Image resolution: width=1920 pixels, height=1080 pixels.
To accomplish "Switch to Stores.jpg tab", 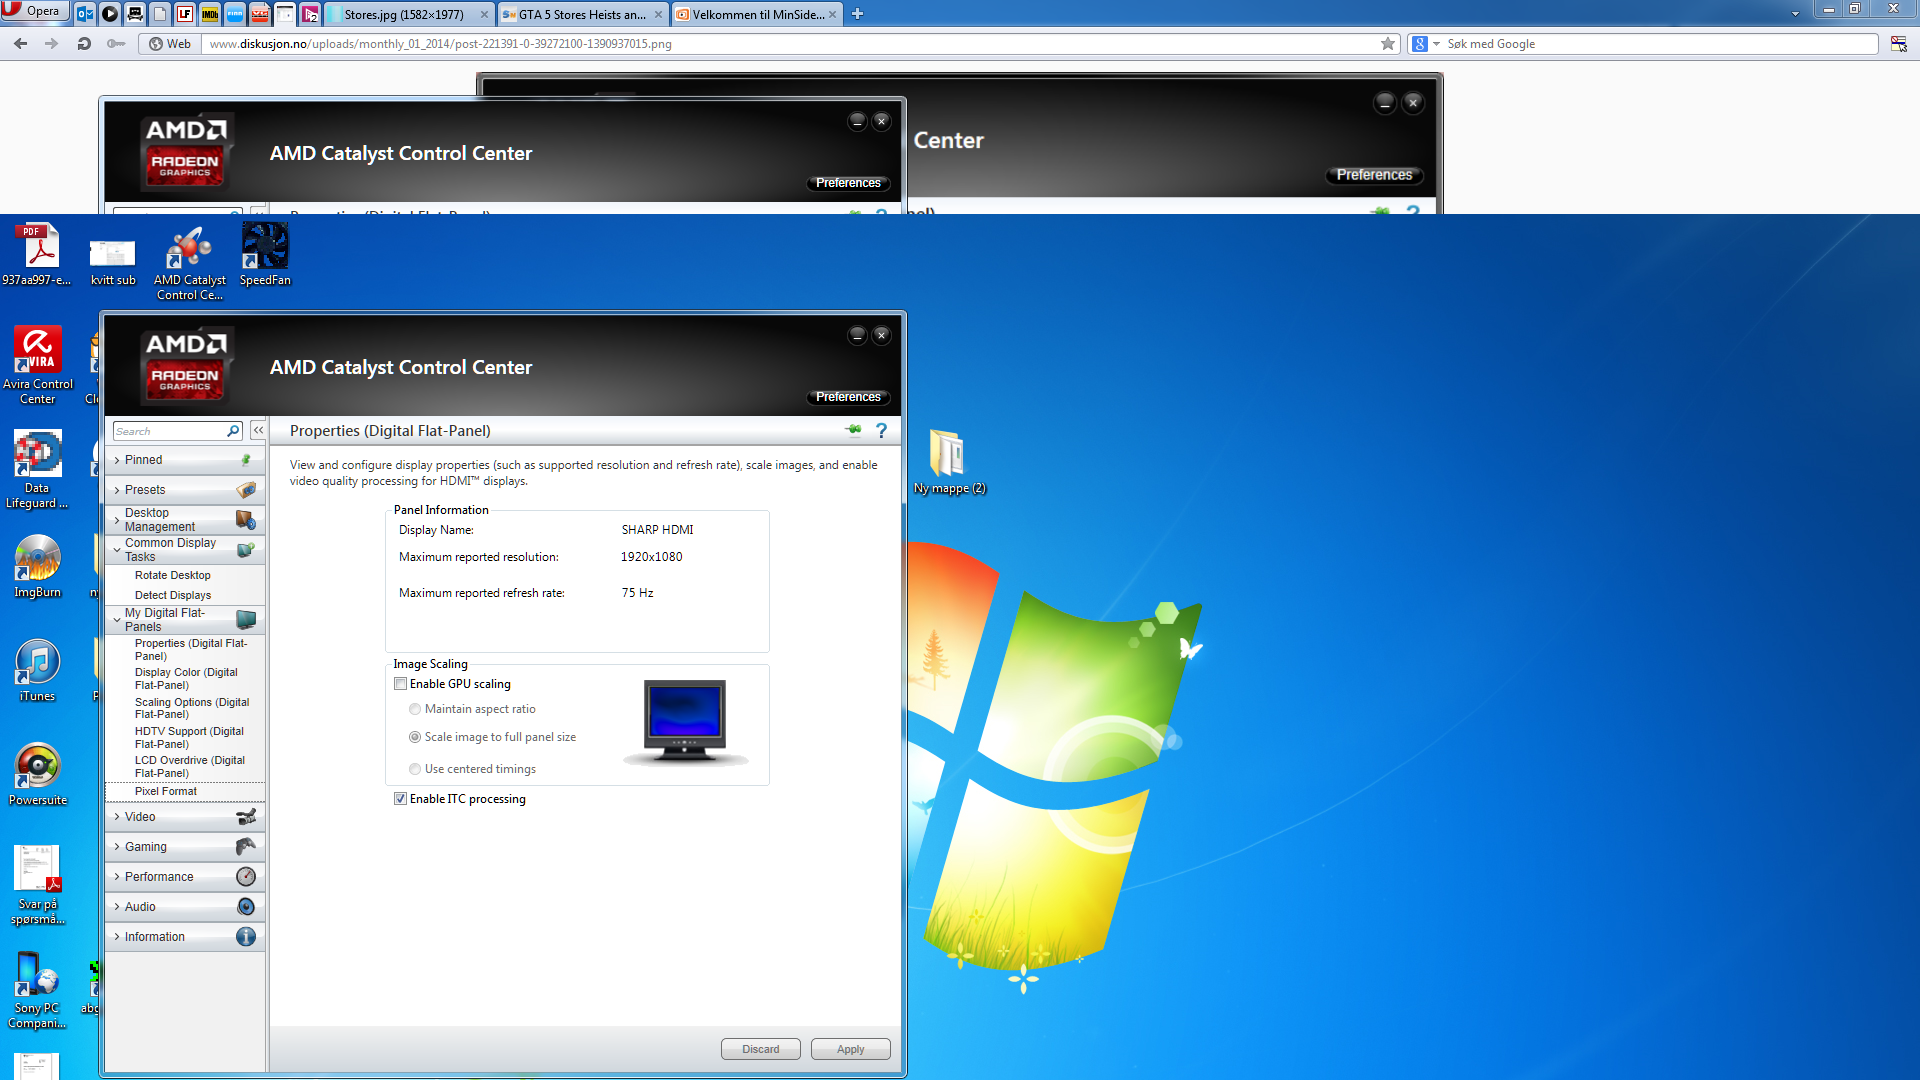I will point(409,14).
